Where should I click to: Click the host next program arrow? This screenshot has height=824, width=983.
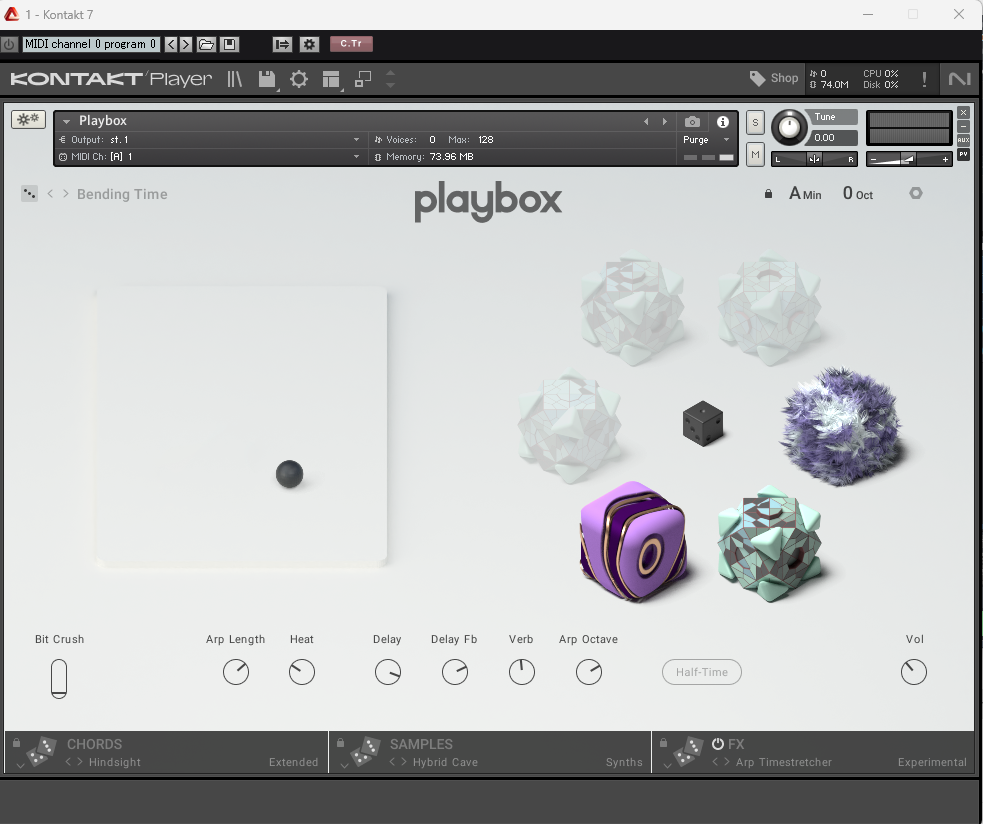click(x=186, y=44)
